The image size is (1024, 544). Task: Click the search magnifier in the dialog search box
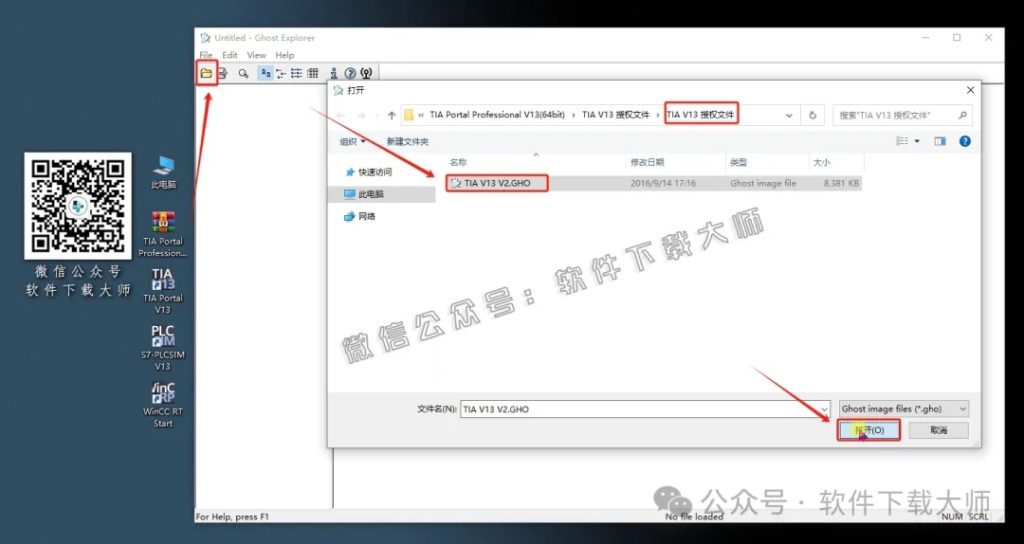[x=962, y=115]
